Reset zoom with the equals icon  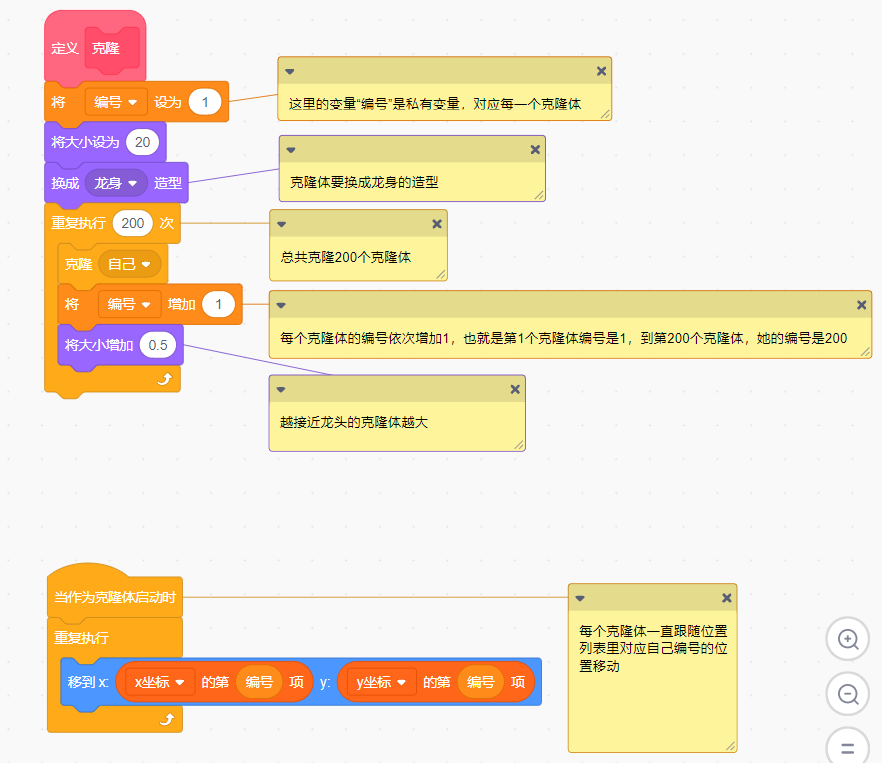click(x=847, y=746)
